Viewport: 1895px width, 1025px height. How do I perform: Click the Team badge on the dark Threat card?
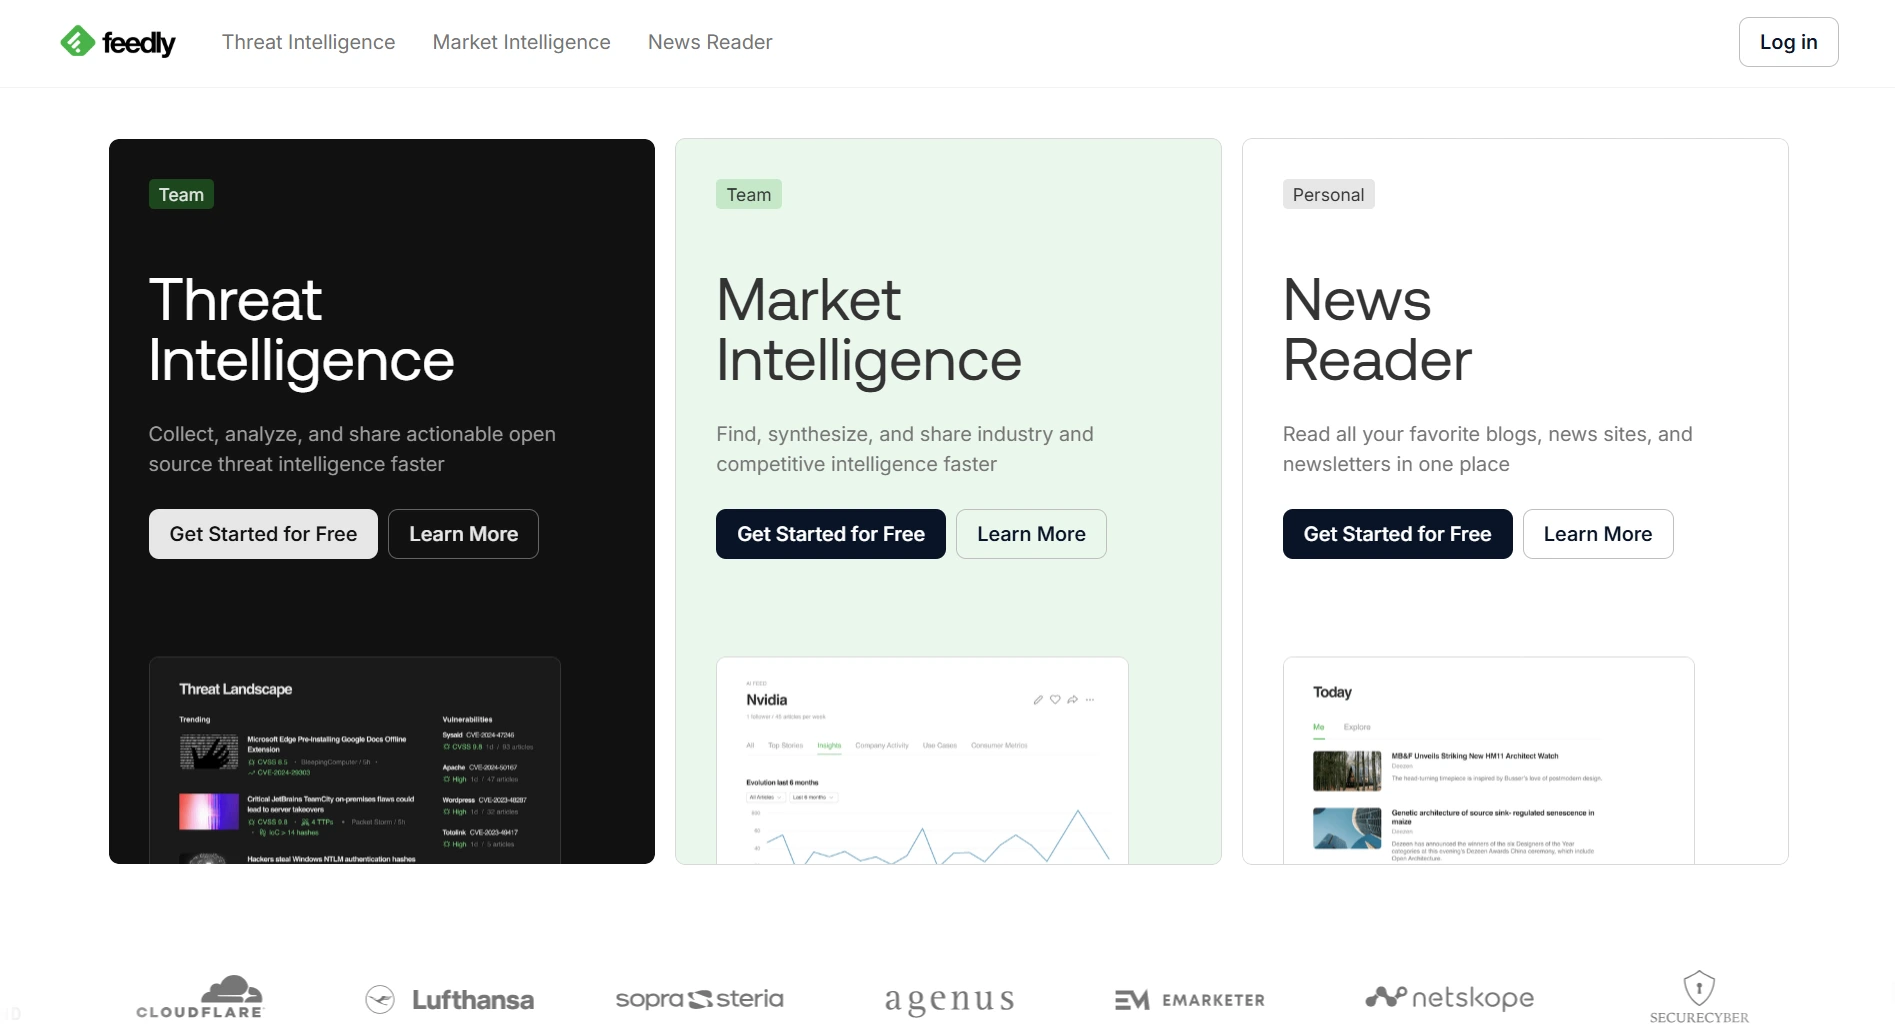(x=181, y=194)
